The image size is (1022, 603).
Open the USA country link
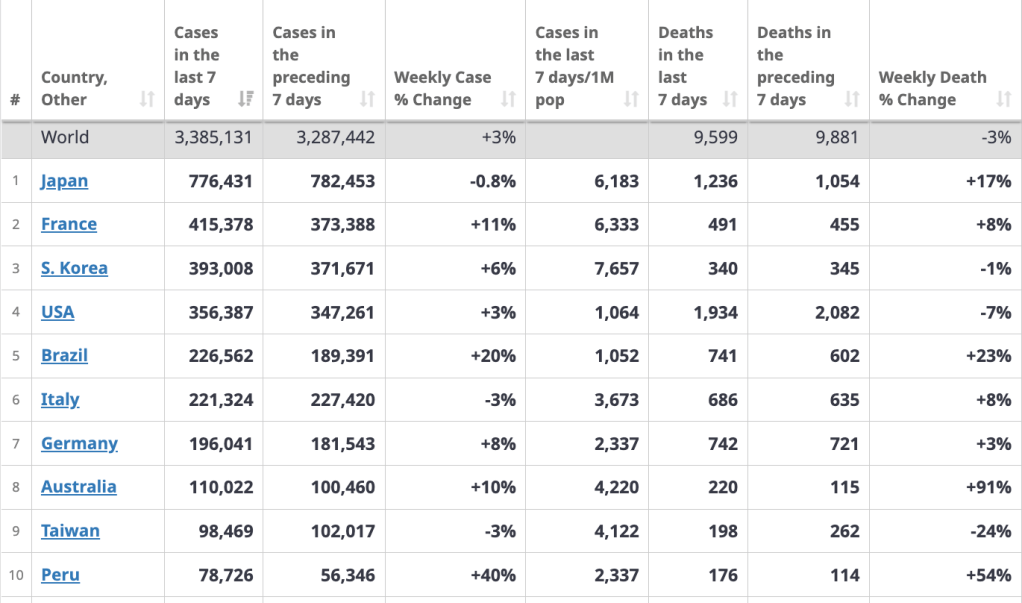58,312
